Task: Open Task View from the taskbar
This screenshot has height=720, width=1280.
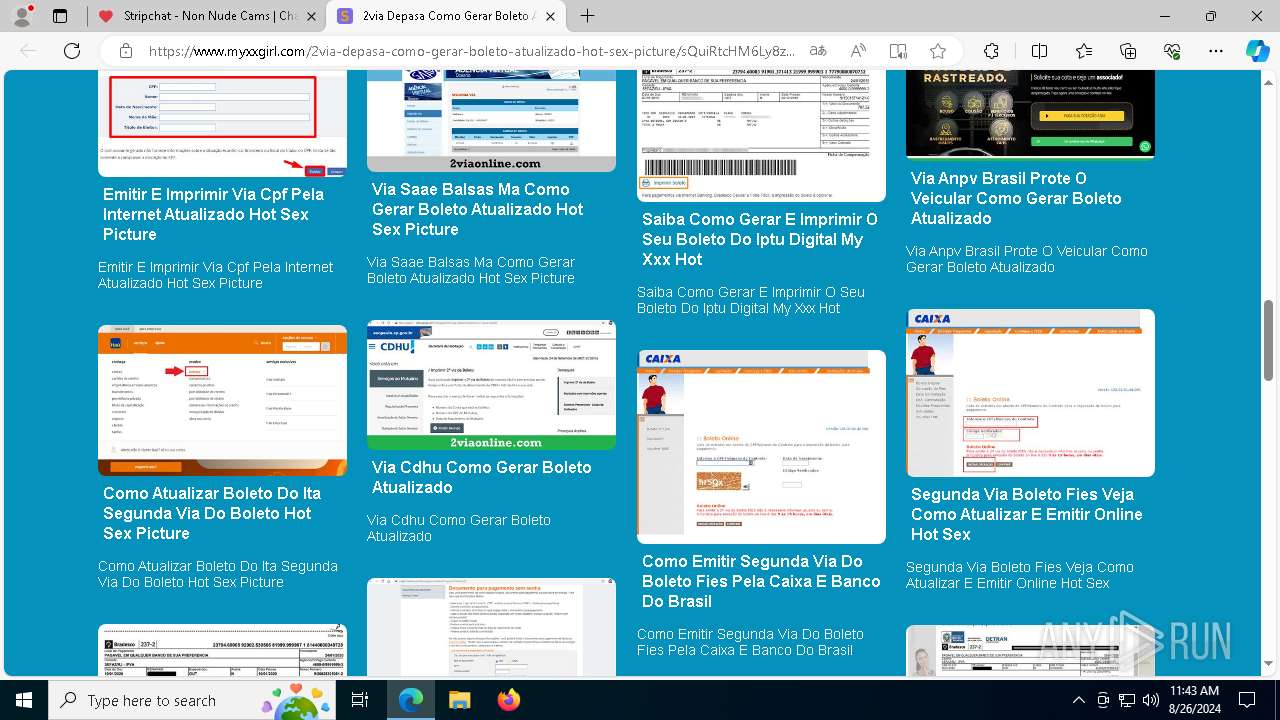Action: coord(360,700)
